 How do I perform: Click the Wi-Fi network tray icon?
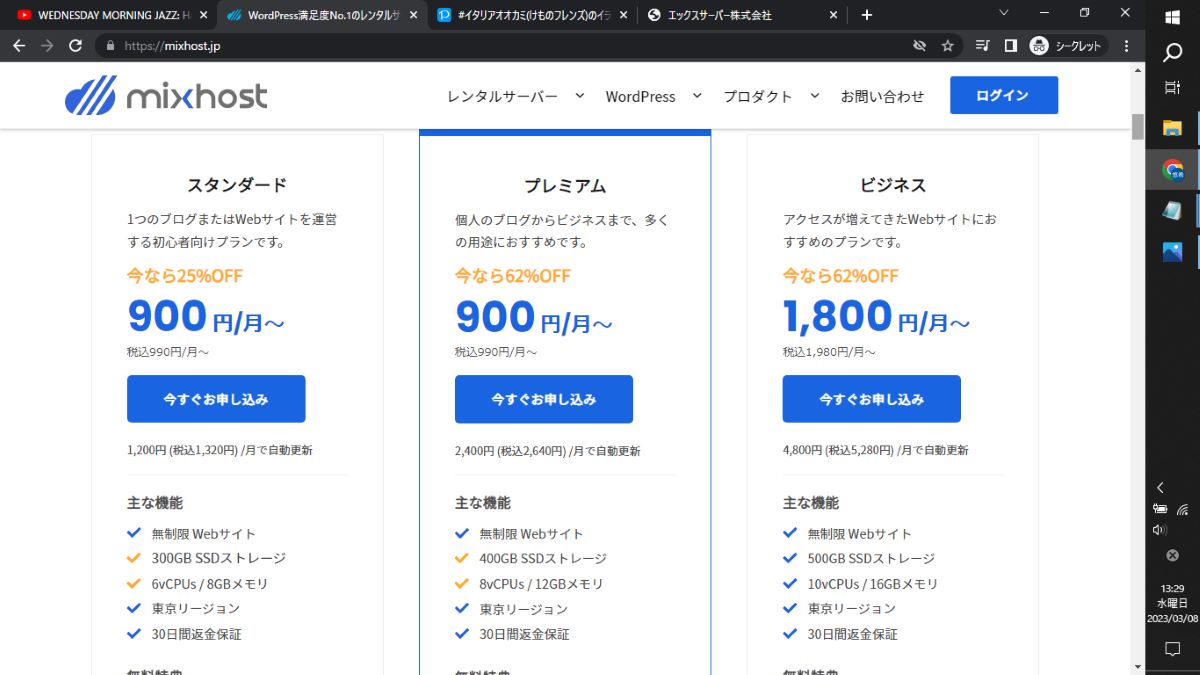1183,509
